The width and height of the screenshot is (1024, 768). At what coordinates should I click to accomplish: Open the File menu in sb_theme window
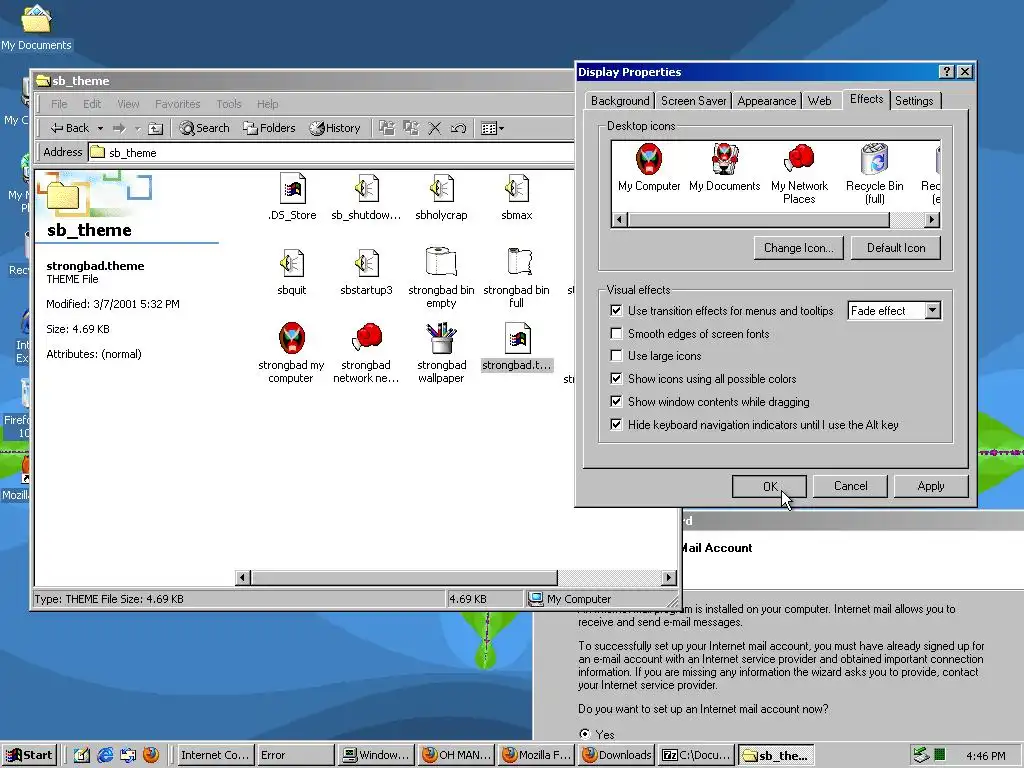[x=59, y=104]
